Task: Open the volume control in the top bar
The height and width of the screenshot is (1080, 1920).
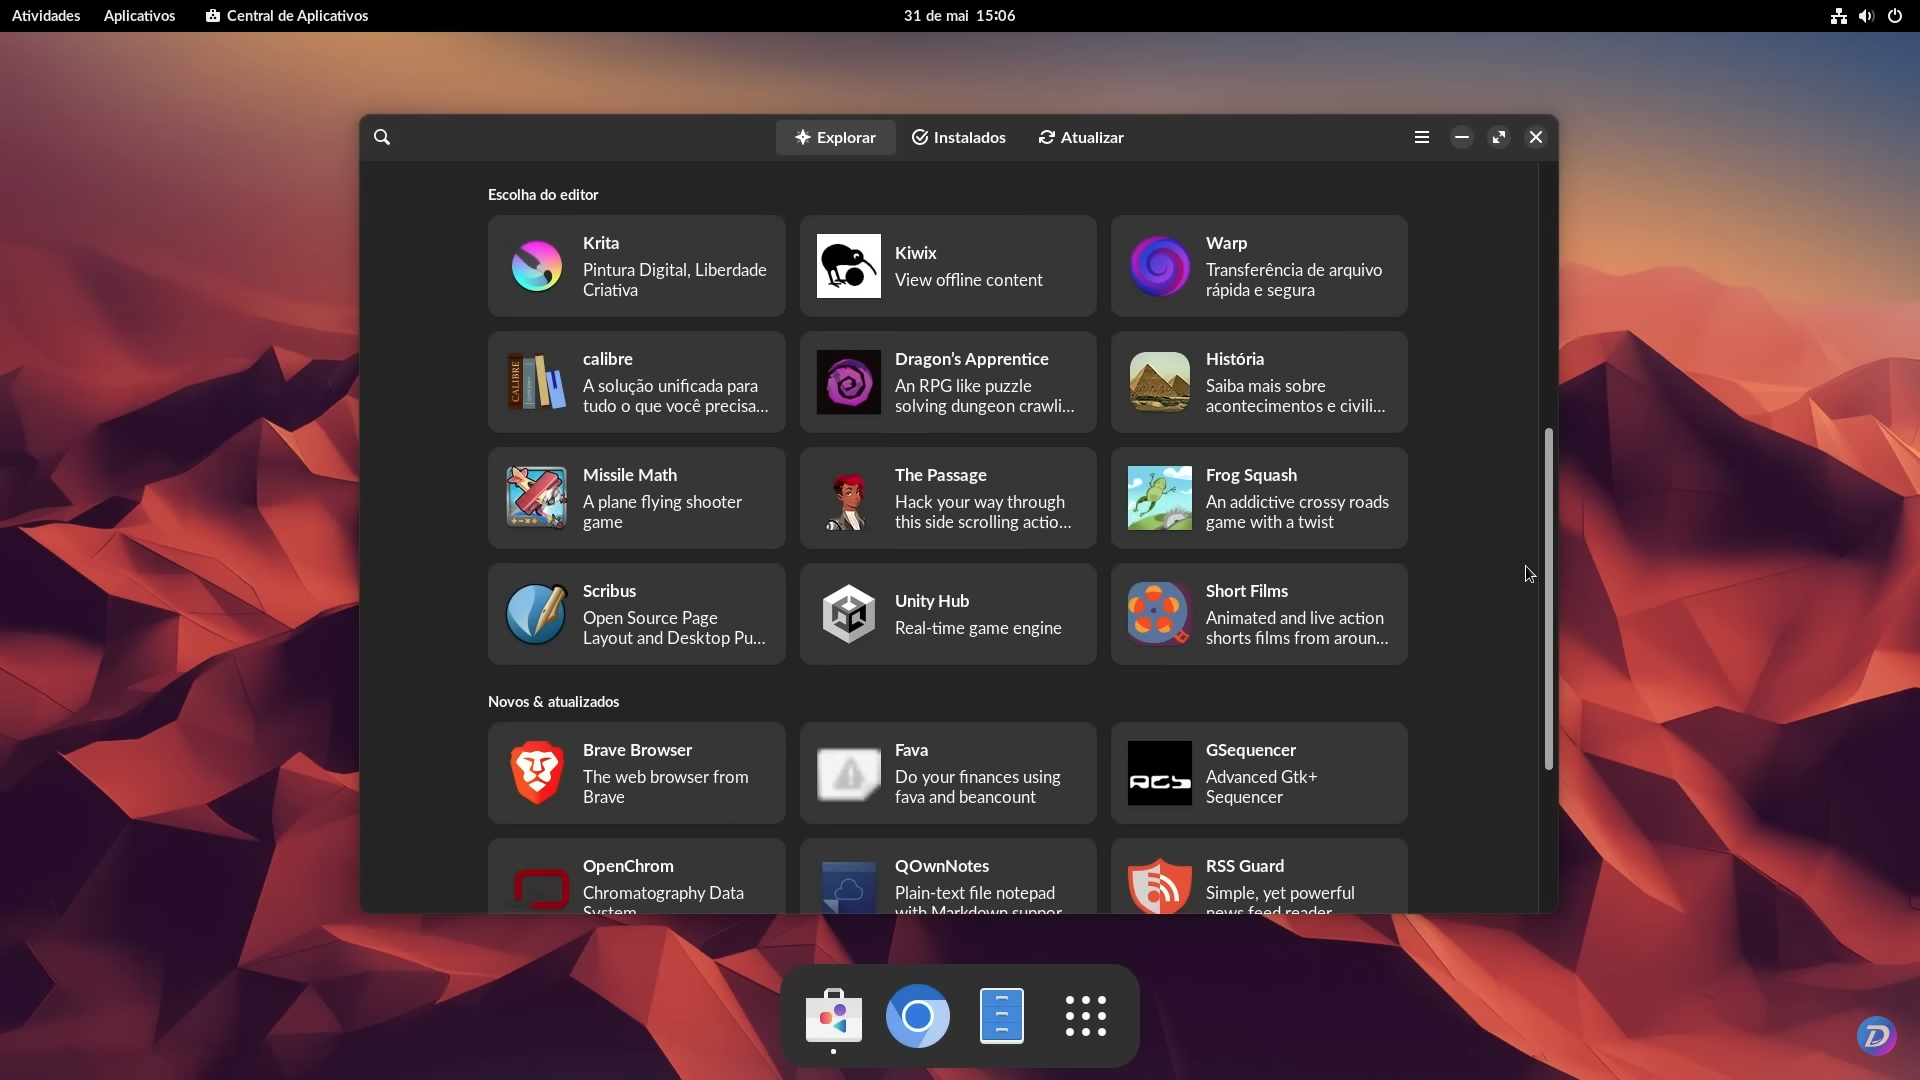Action: [x=1866, y=15]
